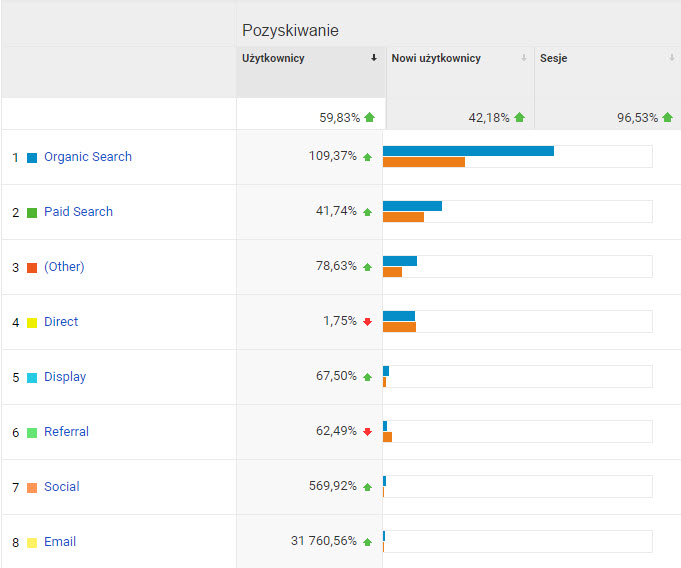Screen dimensions: 681x568
Task: Sort by Nowi użytkownicy column header
Action: point(436,58)
